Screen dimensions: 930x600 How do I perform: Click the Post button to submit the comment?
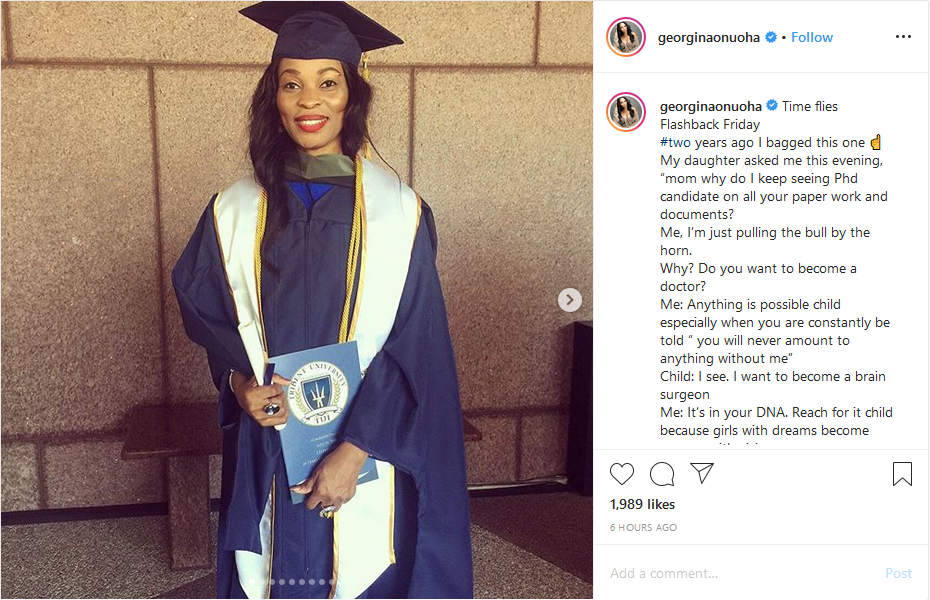pos(898,573)
